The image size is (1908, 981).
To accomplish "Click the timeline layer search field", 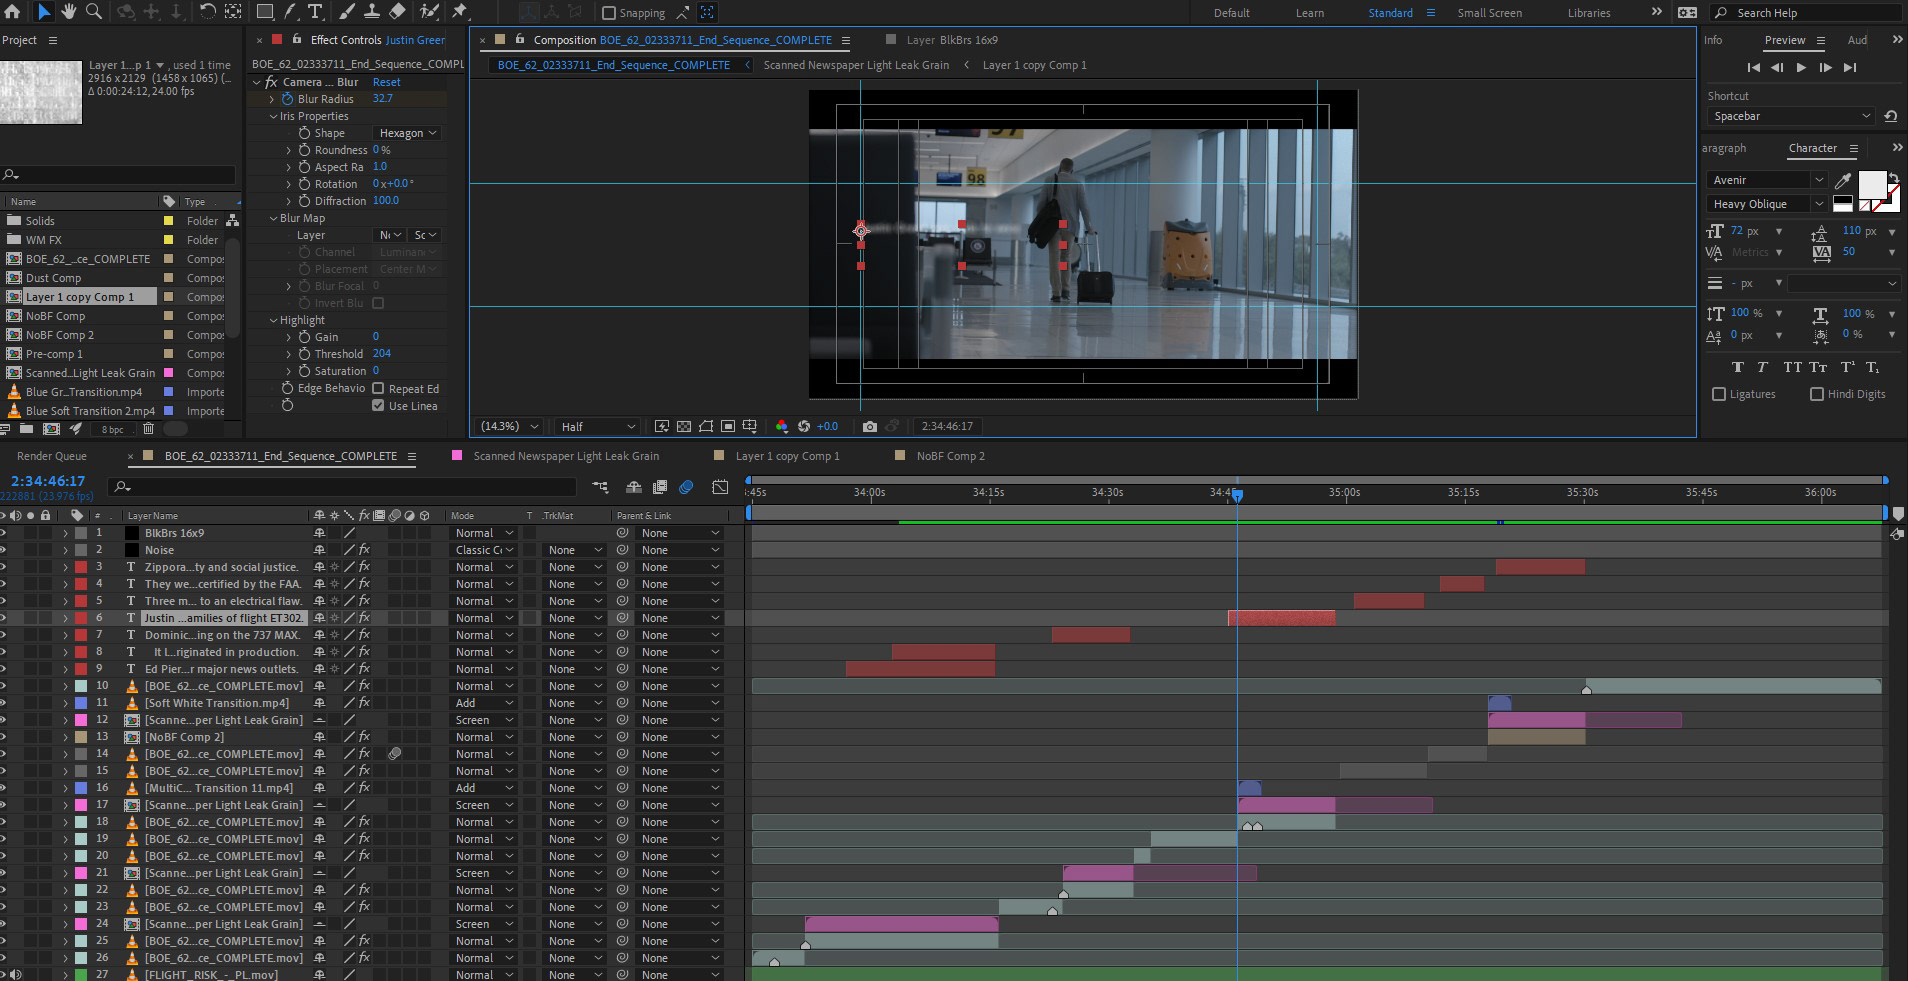I will 342,486.
